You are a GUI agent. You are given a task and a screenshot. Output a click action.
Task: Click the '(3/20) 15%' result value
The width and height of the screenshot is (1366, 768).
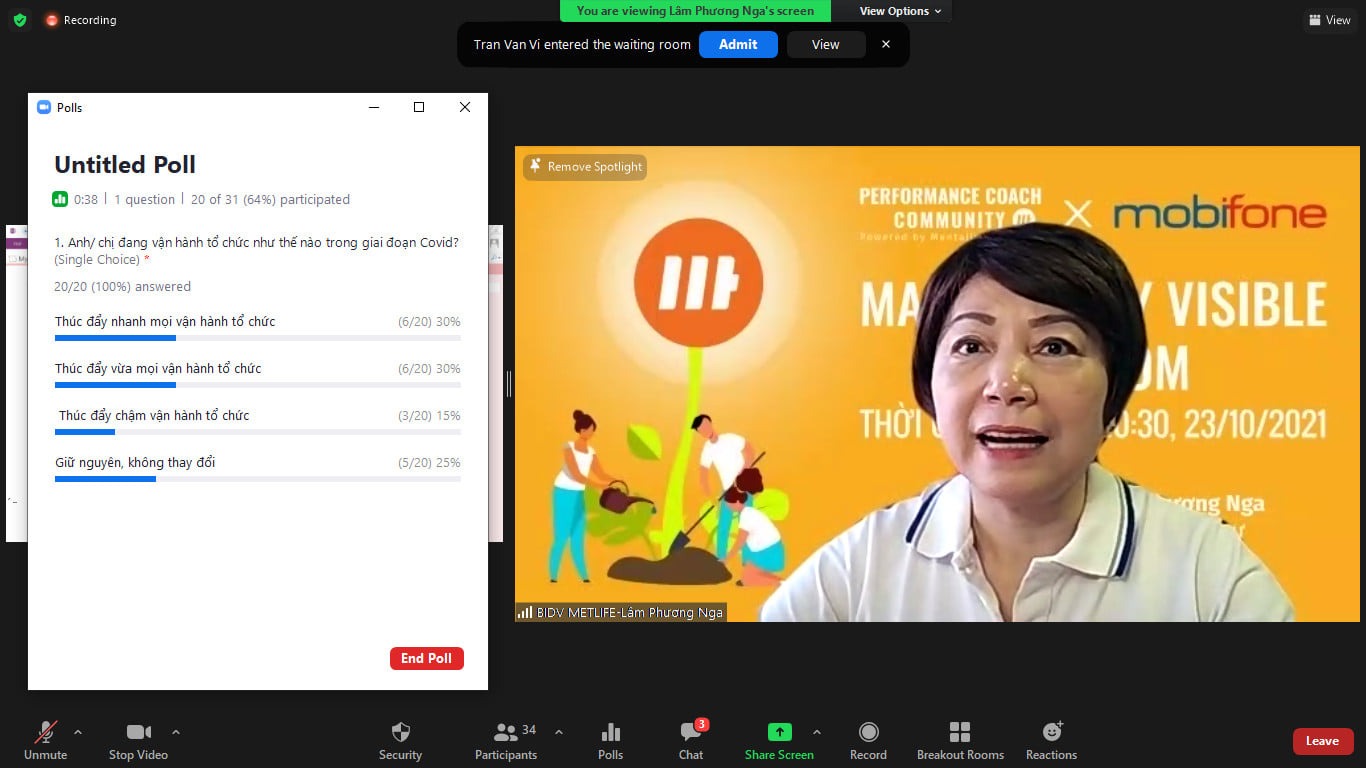click(x=429, y=415)
